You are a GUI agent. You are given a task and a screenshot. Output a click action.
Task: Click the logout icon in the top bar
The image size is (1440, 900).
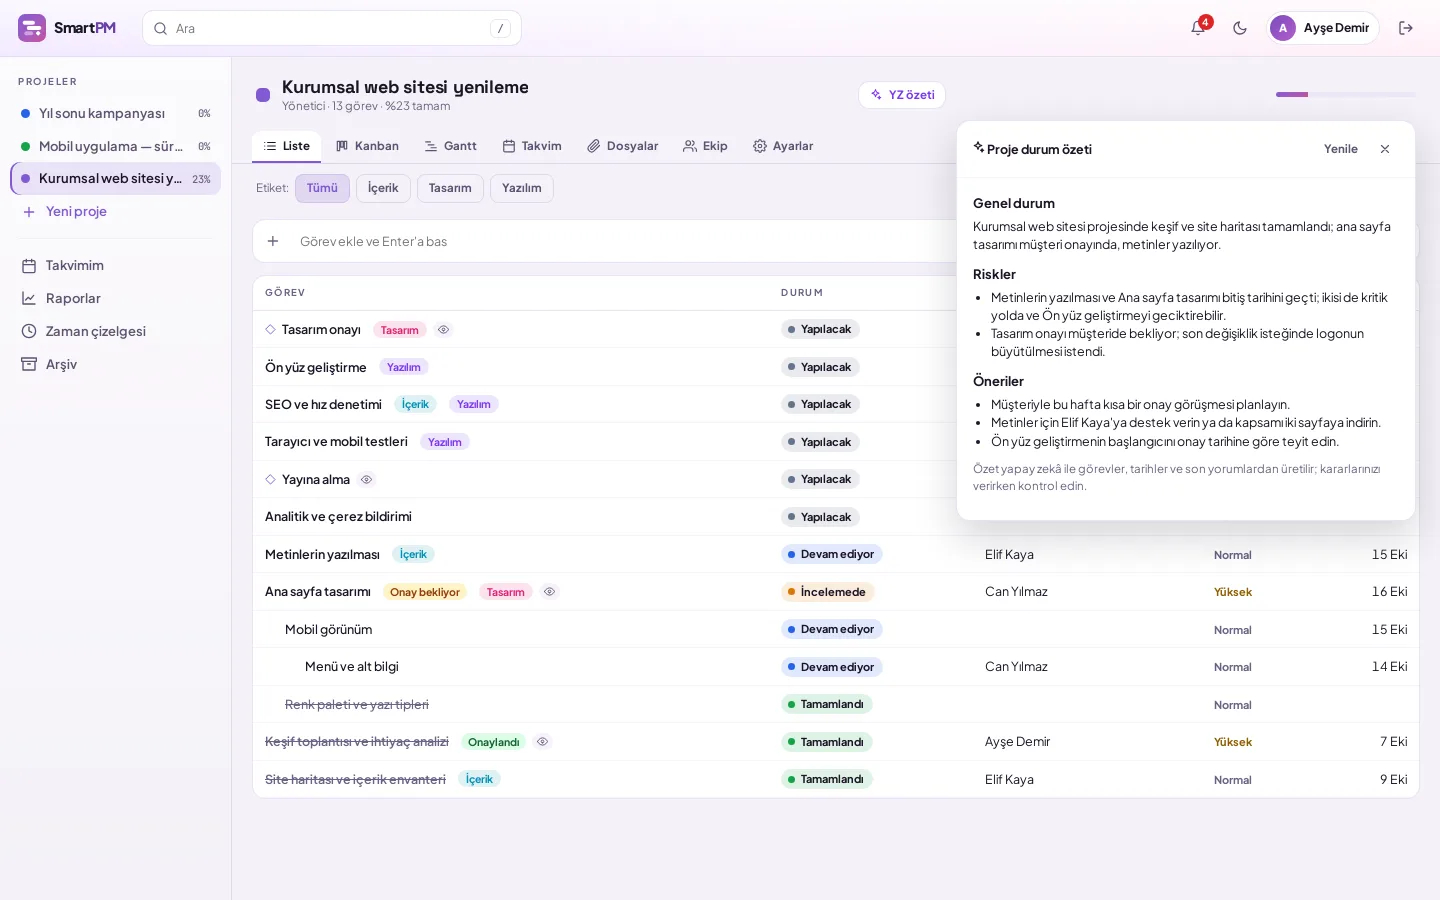[1406, 28]
